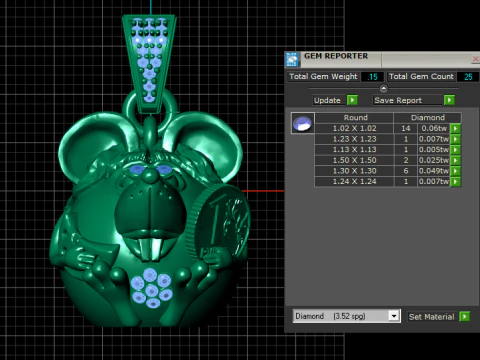The height and width of the screenshot is (360, 480).
Task: Select the 1.02 X 1.02 size cell
Action: pos(354,128)
